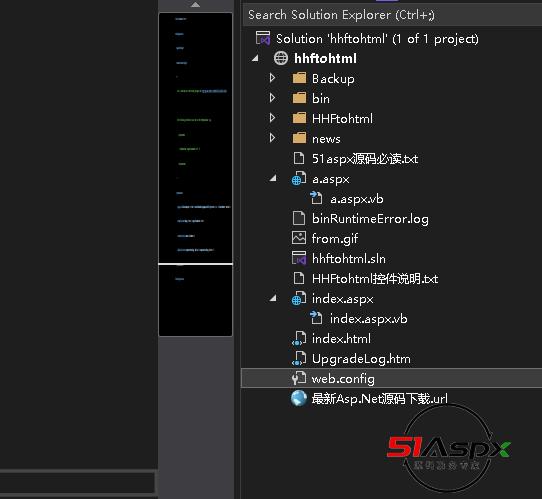The image size is (542, 499).
Task: Select the Backup folder label
Action: tap(333, 79)
